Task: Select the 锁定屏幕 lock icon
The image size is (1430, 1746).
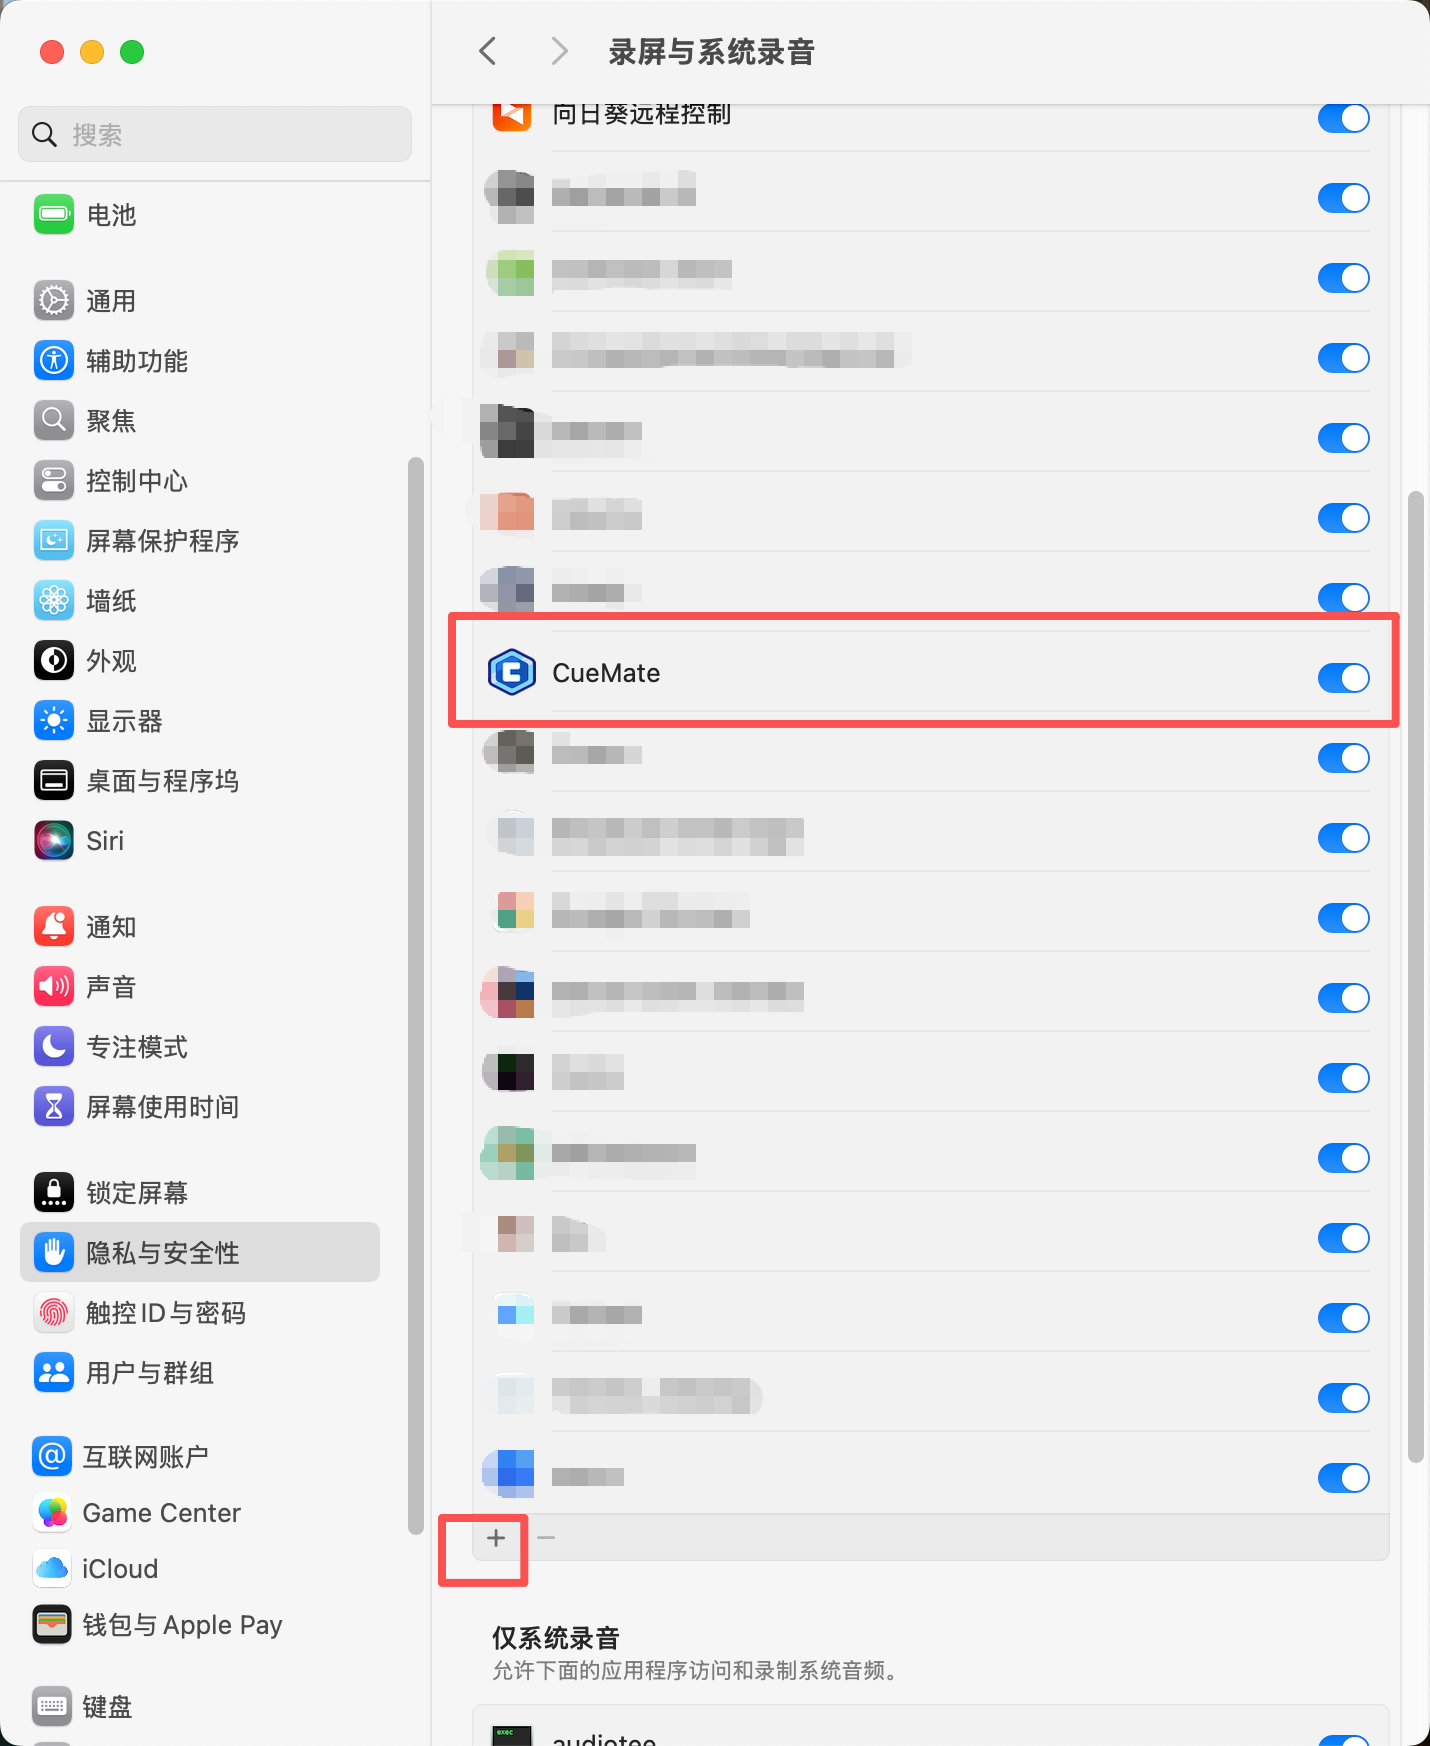Action: click(54, 1193)
